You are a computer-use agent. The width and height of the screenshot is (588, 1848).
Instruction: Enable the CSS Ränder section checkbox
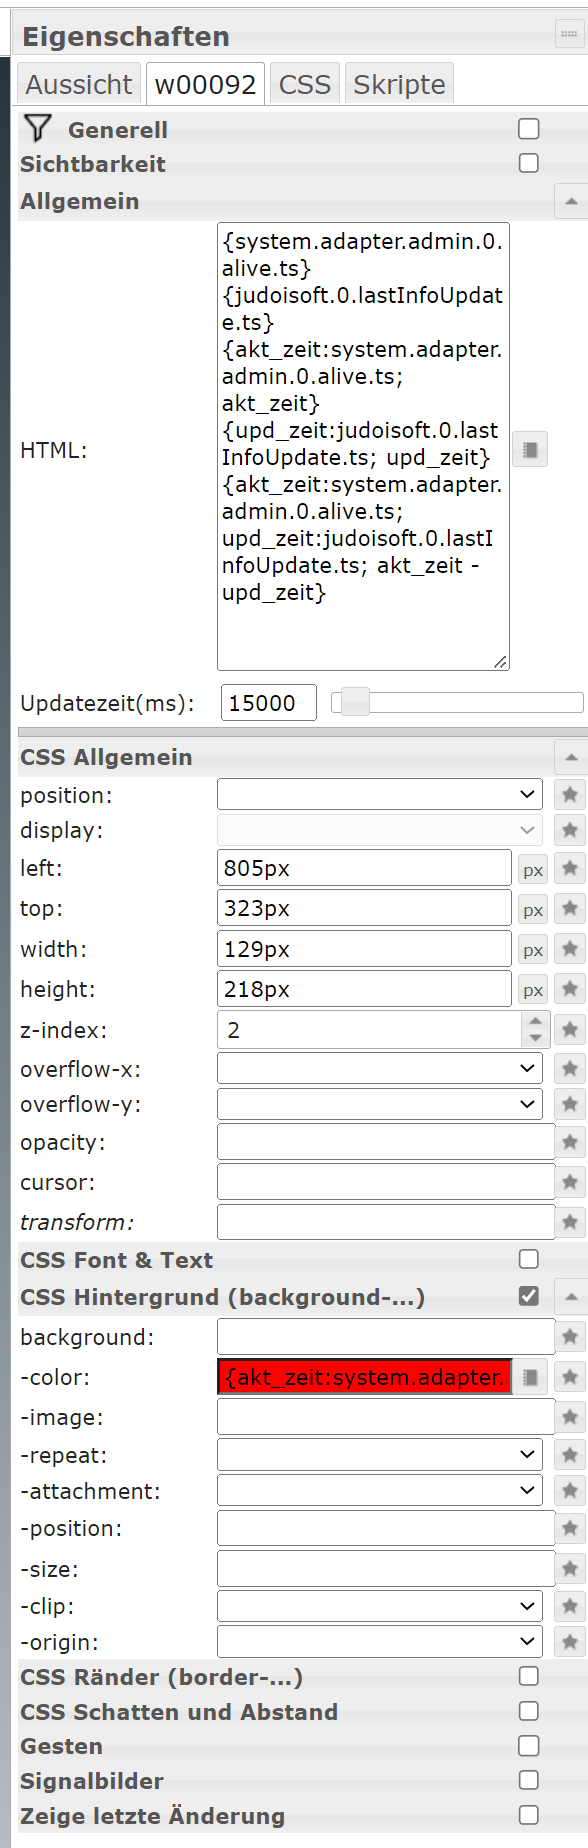(529, 1676)
